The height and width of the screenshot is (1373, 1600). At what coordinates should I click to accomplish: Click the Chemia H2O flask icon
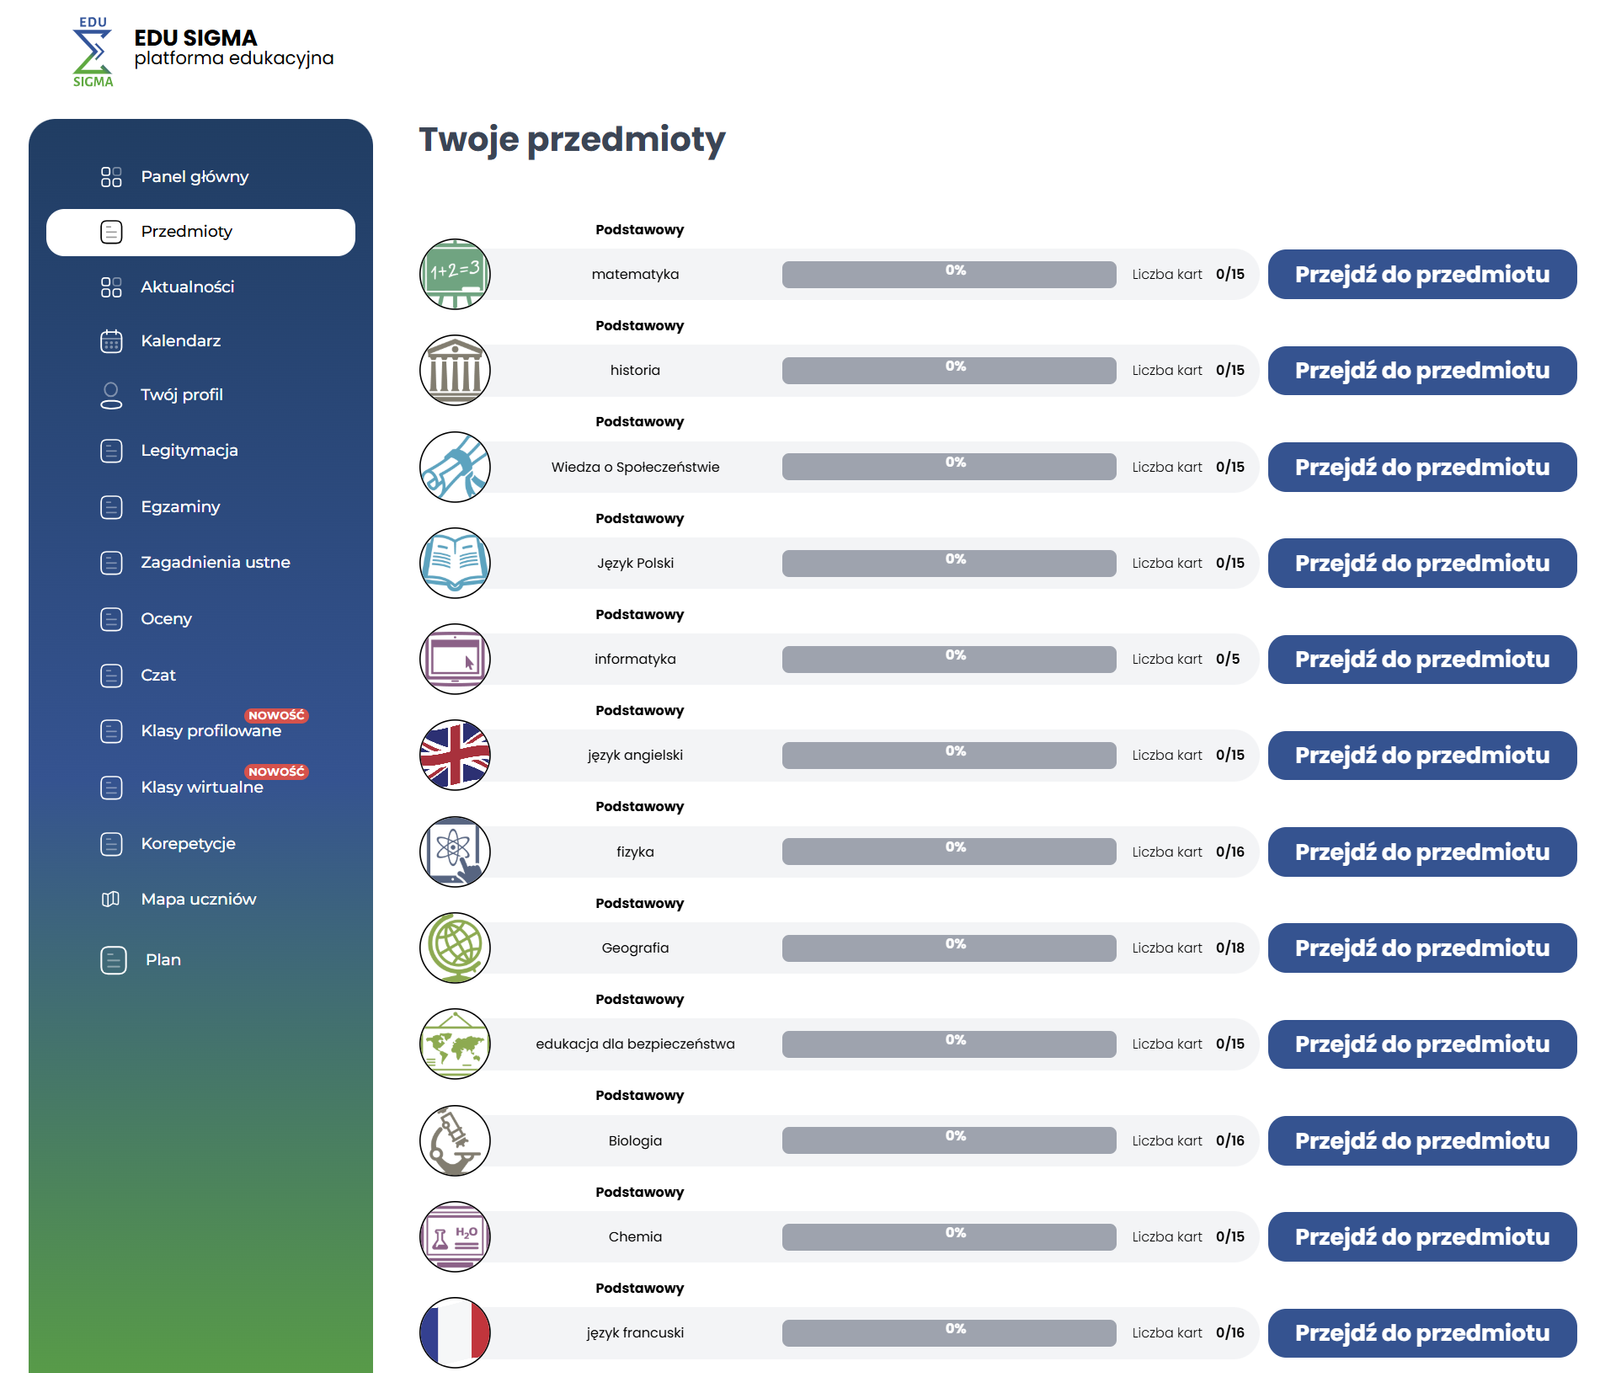point(455,1237)
